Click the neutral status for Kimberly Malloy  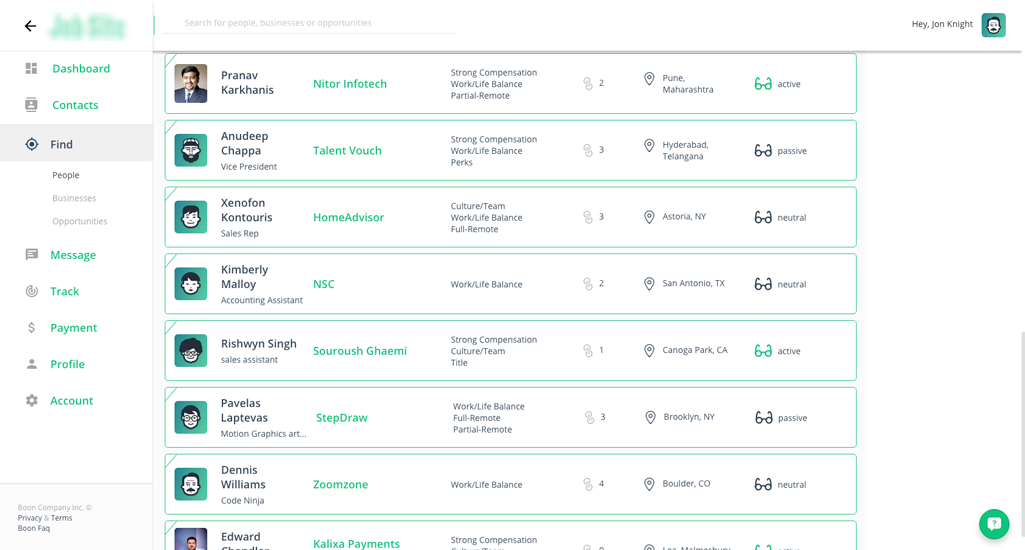792,284
